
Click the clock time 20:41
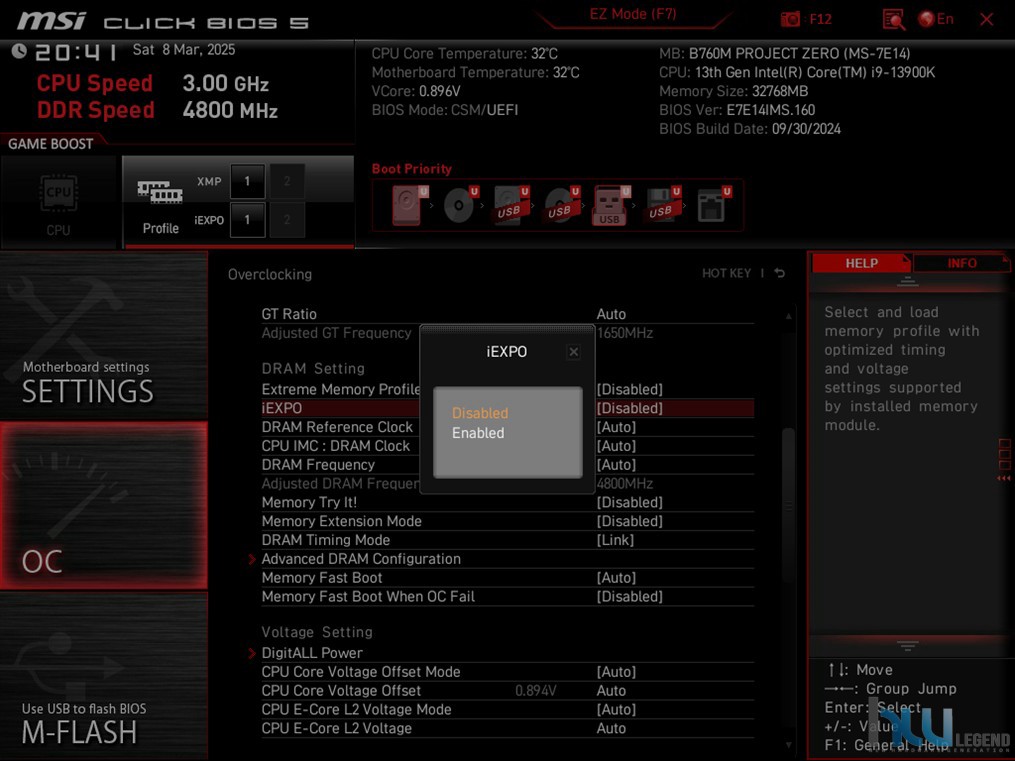(76, 52)
